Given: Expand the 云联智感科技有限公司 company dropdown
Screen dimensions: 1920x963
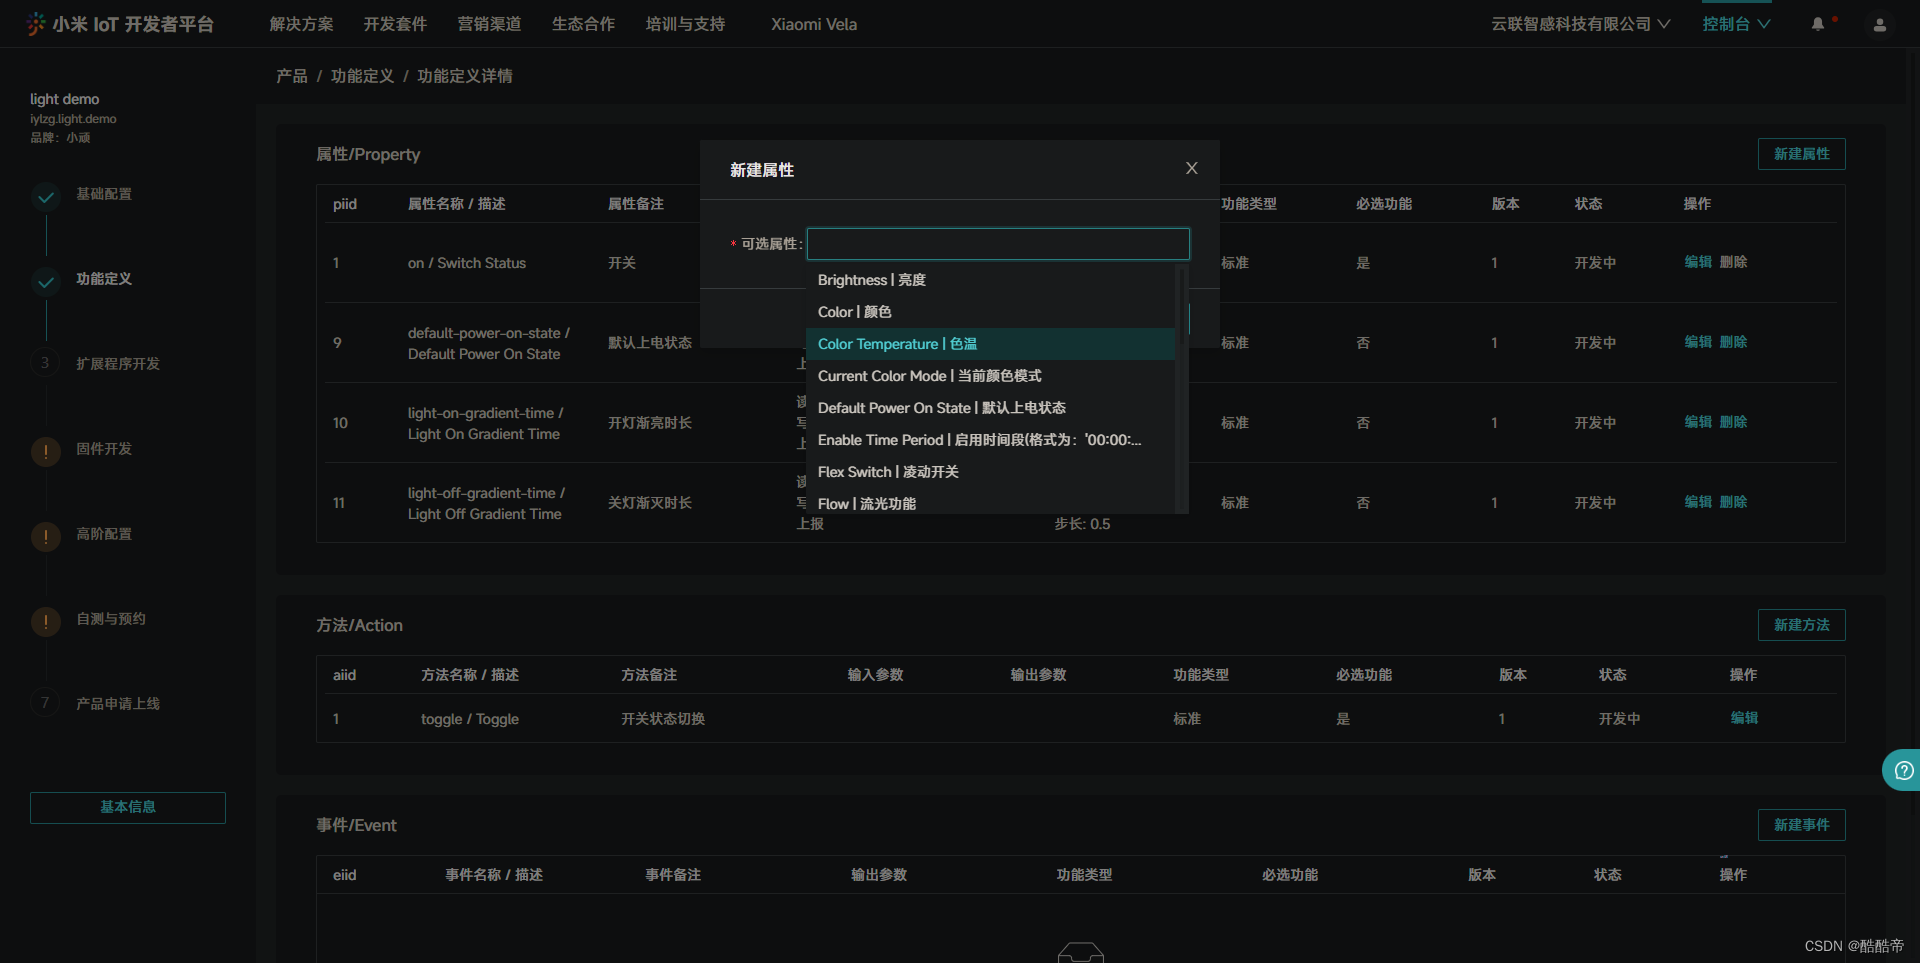Looking at the screenshot, I should [1580, 24].
